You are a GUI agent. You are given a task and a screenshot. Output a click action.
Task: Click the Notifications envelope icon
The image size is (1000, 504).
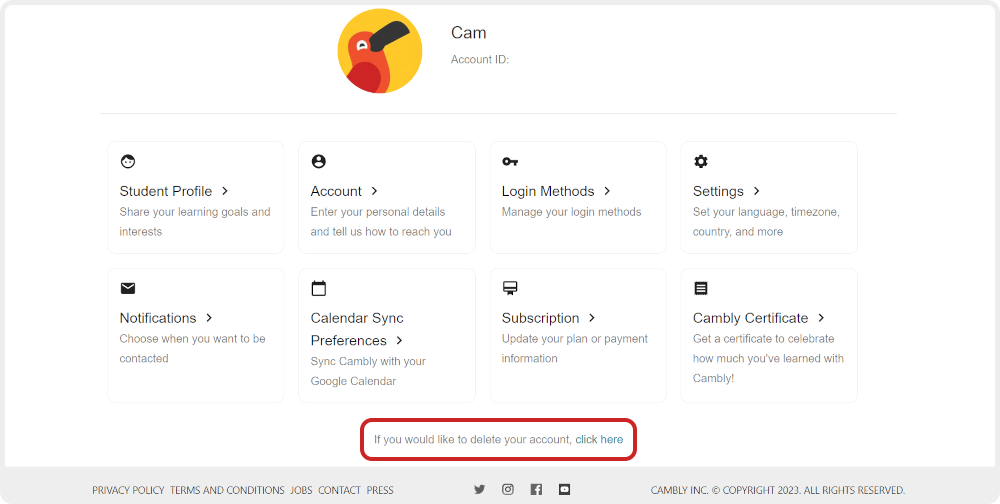[x=128, y=288]
